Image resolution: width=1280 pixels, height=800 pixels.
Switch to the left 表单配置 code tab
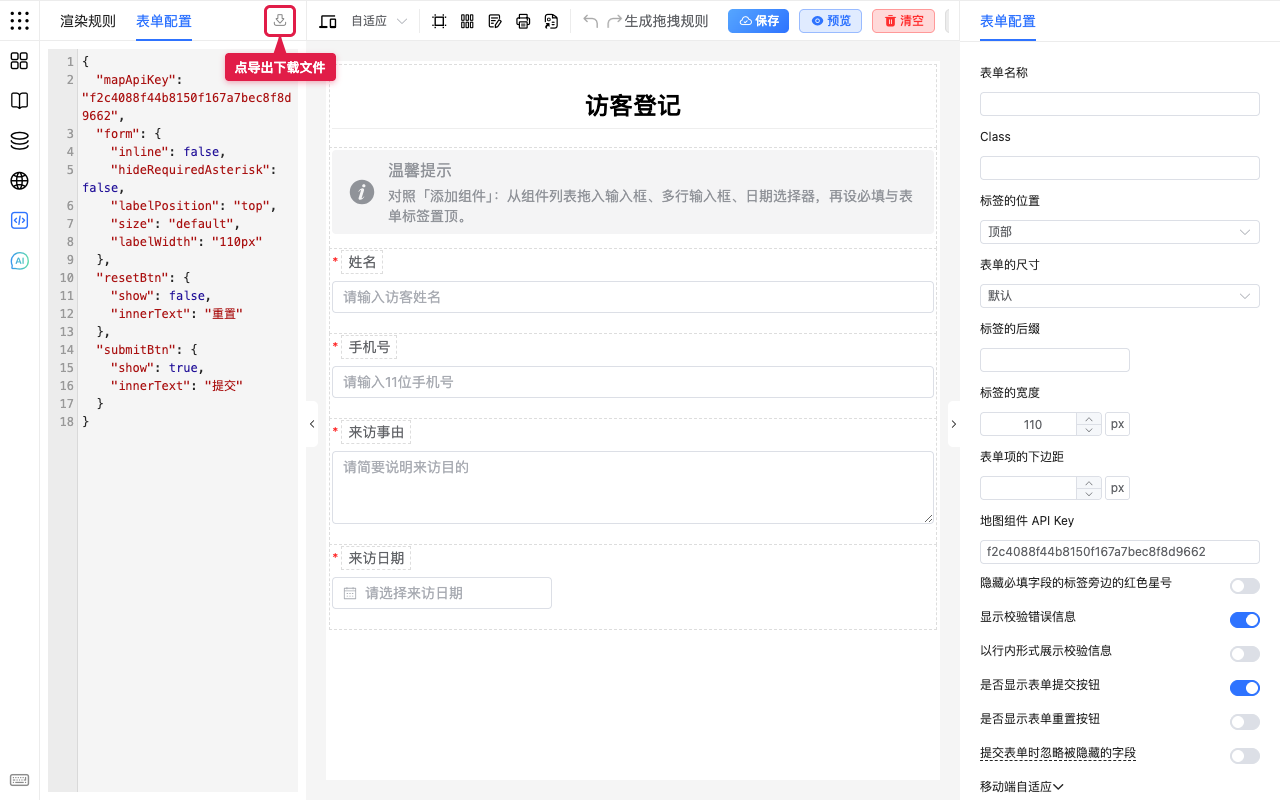click(x=164, y=21)
